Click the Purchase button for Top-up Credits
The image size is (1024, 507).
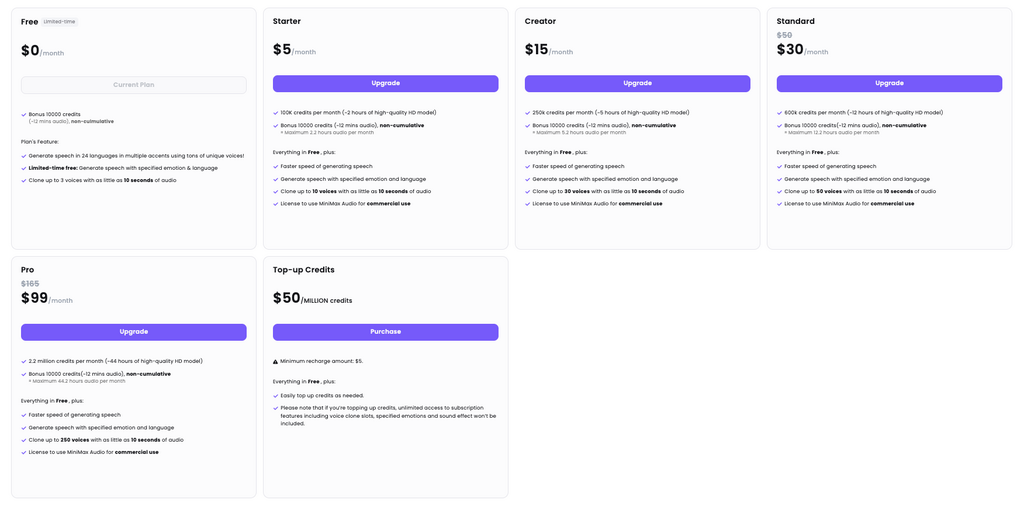[385, 332]
